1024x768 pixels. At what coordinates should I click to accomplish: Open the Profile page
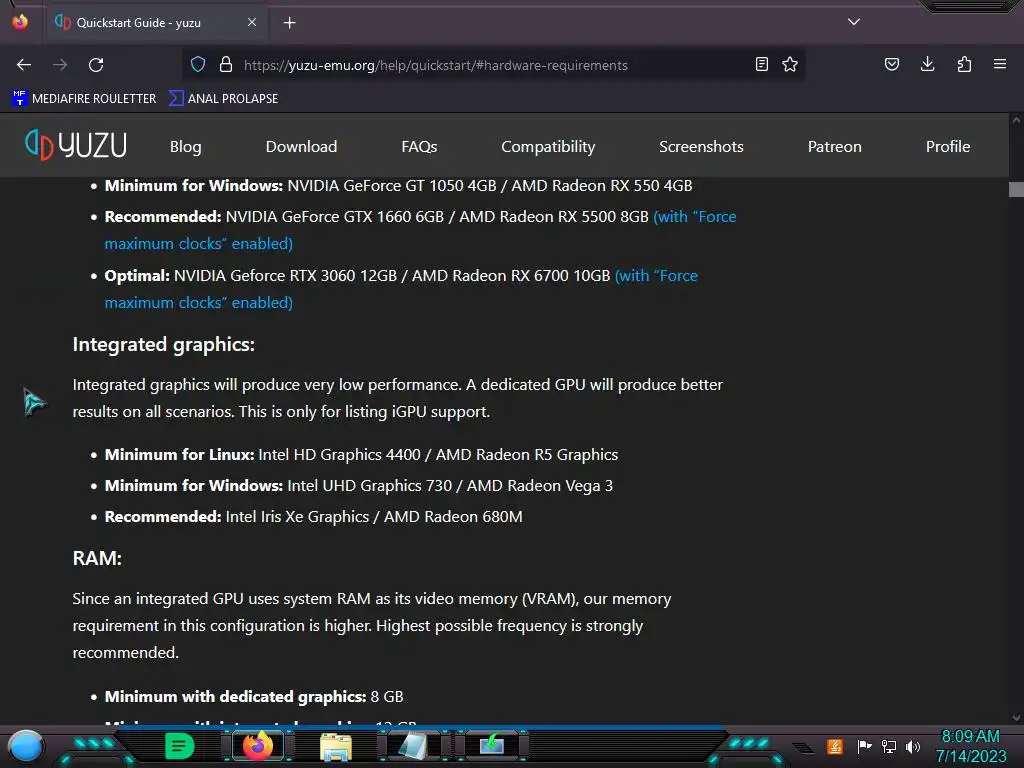click(948, 146)
